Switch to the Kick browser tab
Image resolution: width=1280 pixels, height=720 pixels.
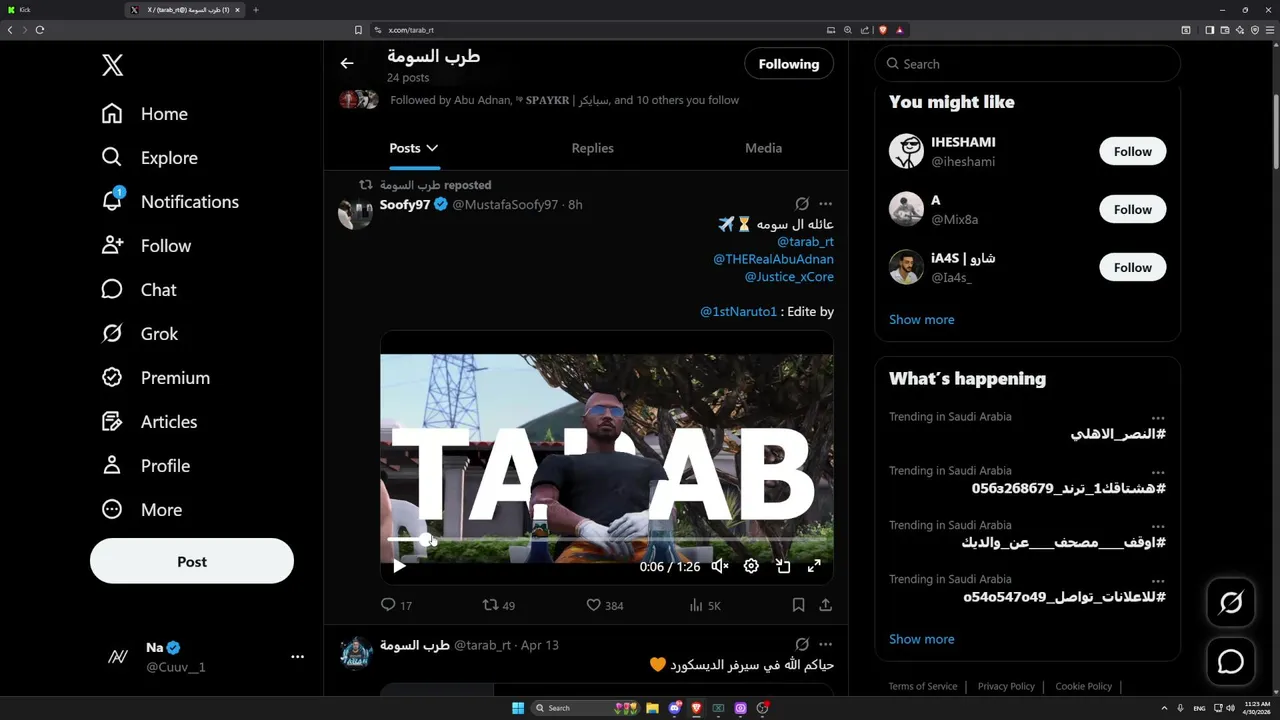(x=60, y=10)
